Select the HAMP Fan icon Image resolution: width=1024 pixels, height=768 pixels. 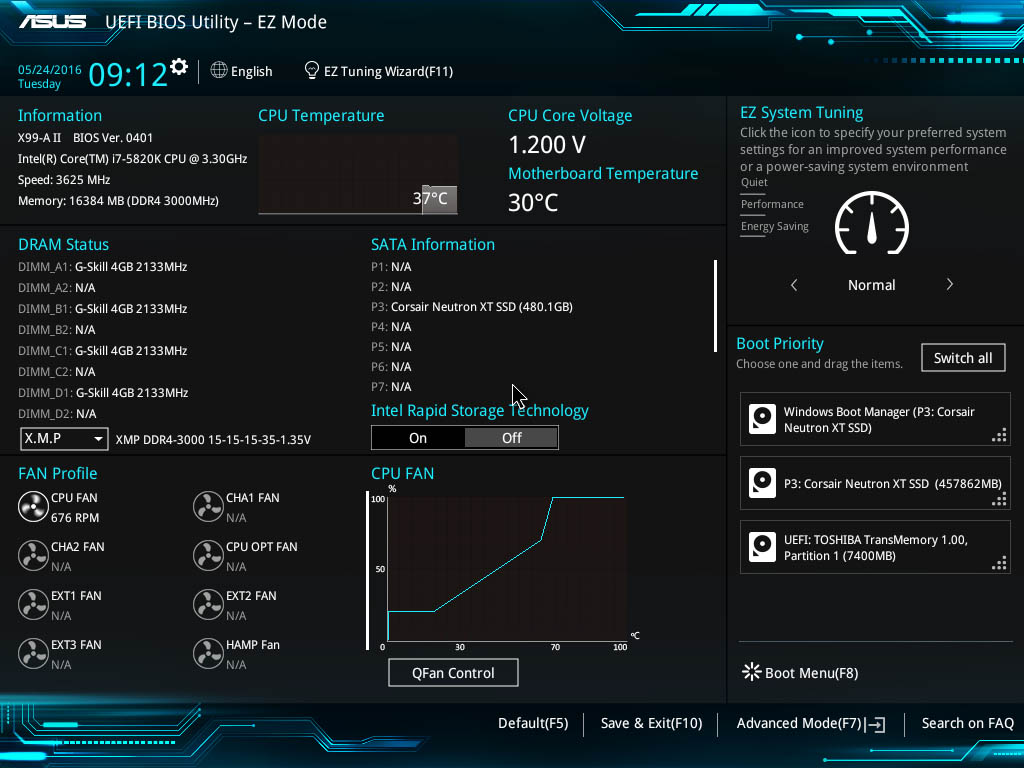208,654
